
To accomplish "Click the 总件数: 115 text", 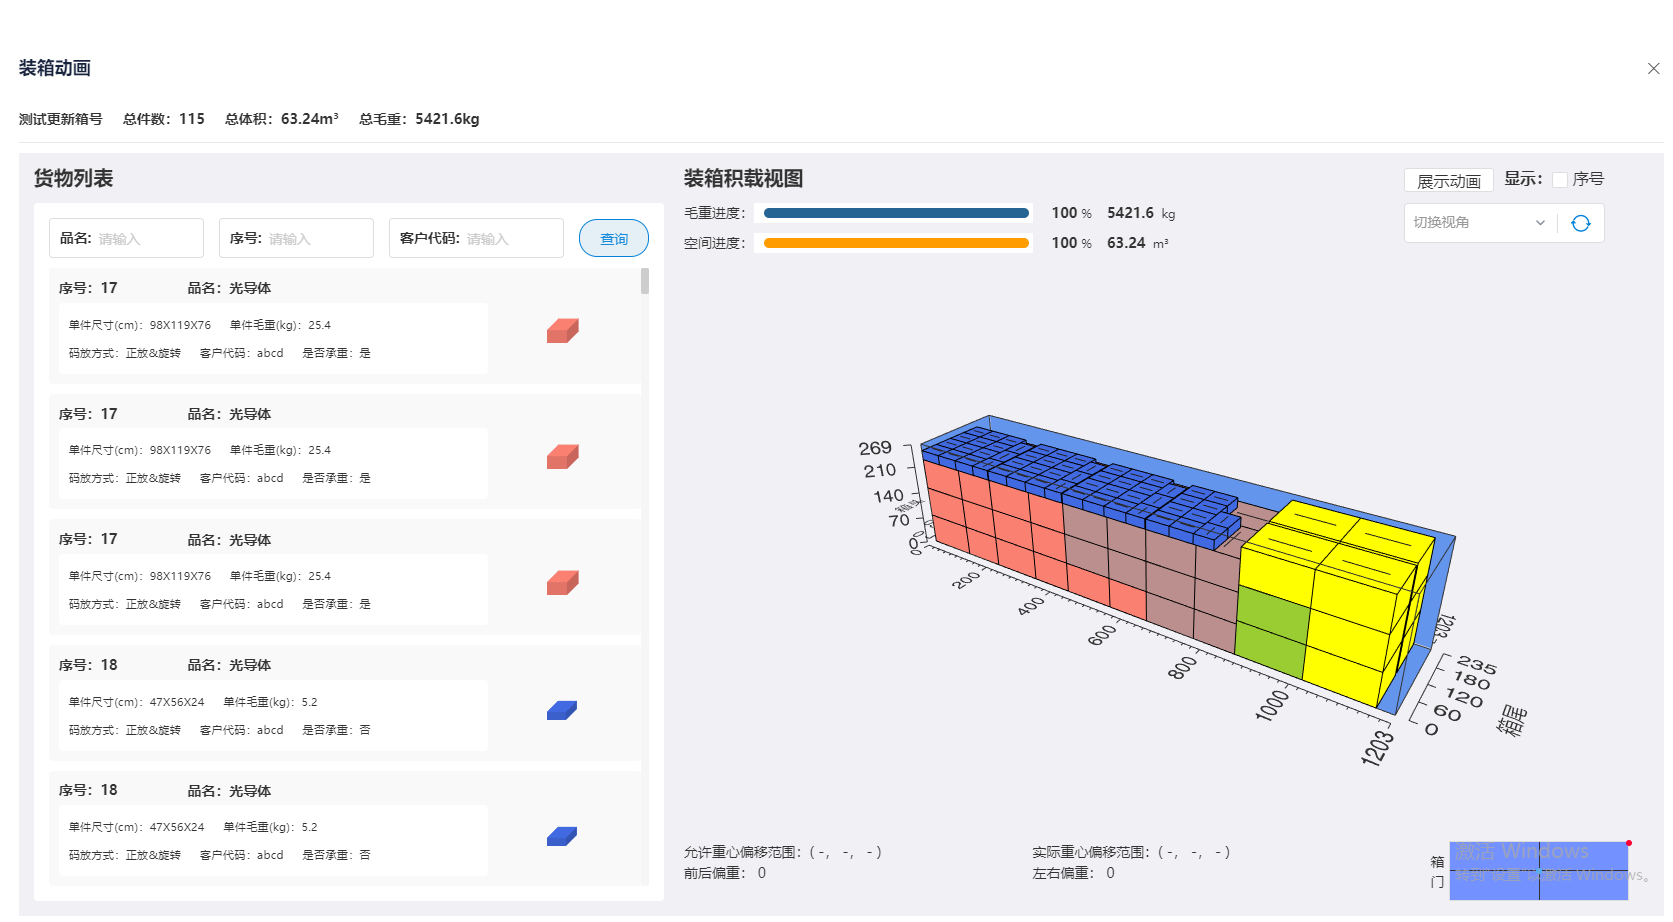I will click(x=164, y=119).
